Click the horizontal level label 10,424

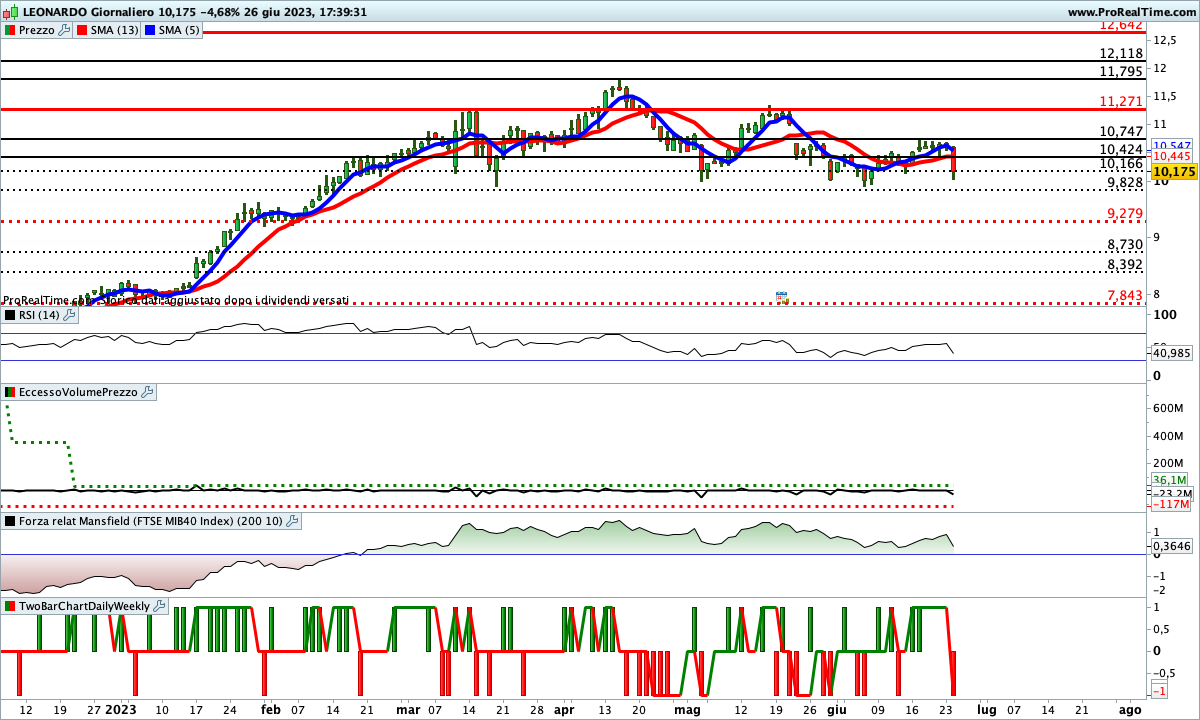[1121, 150]
